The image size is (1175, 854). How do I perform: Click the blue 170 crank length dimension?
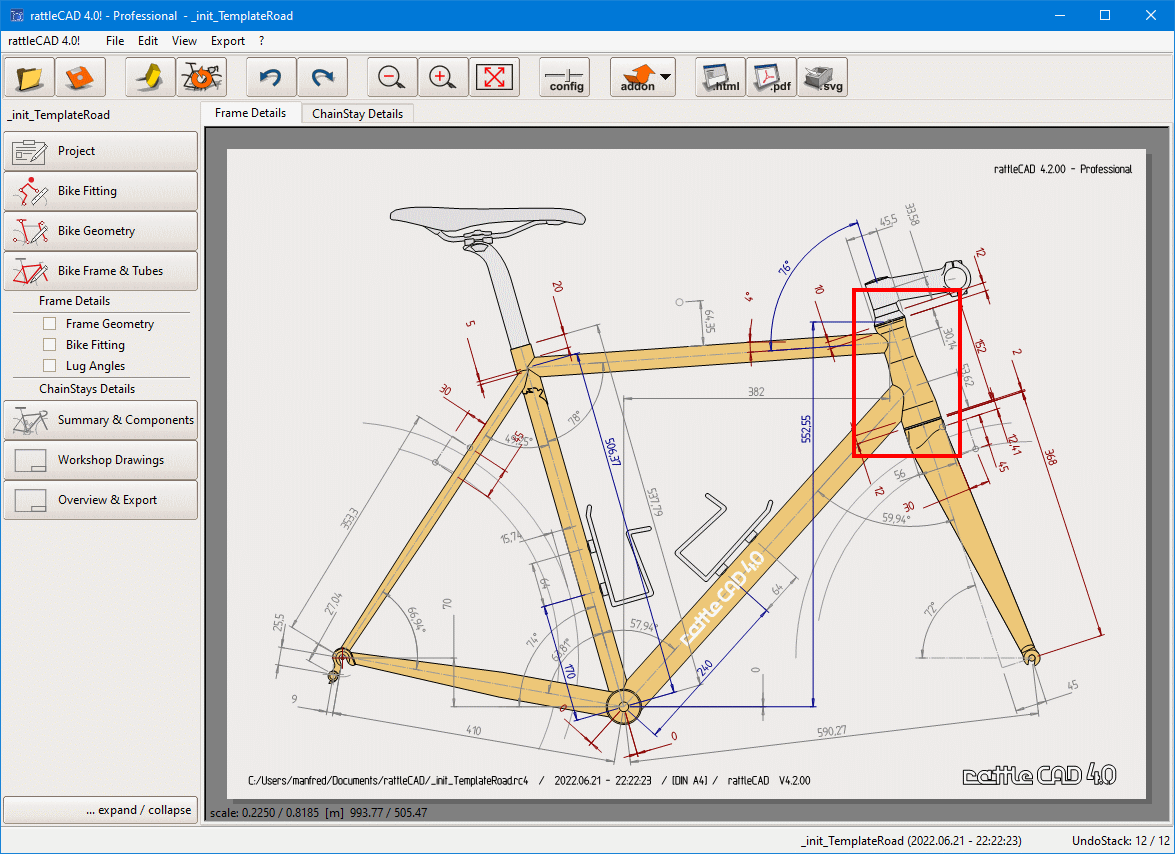coord(570,671)
